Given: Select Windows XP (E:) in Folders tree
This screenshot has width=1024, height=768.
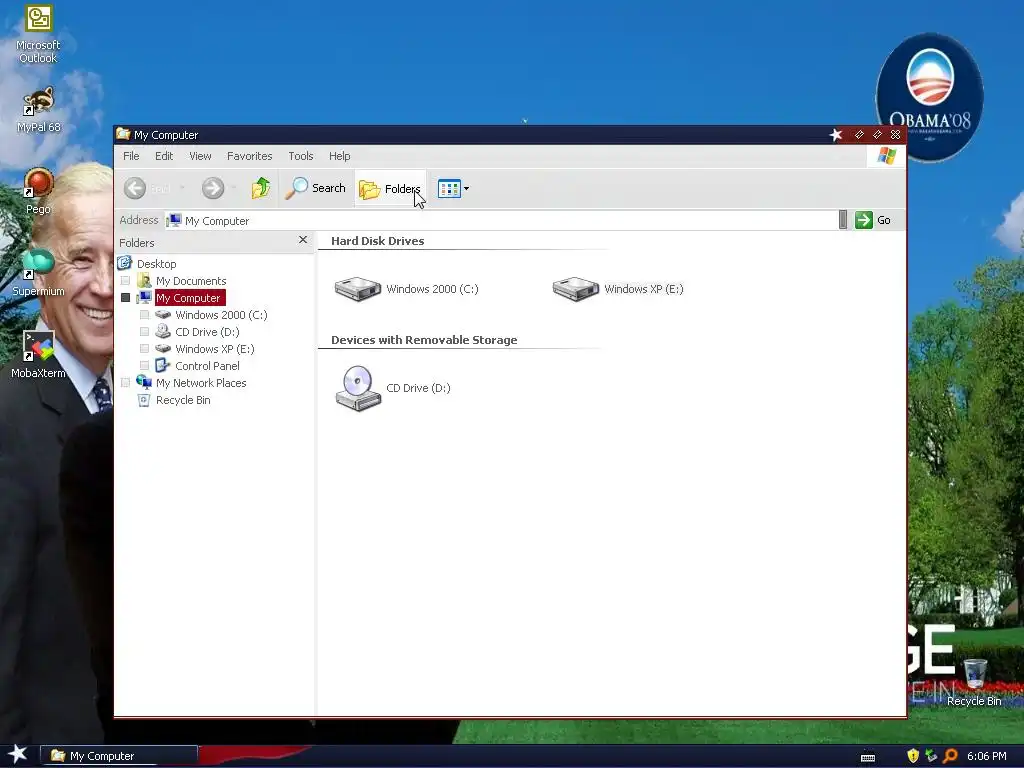Looking at the screenshot, I should tap(214, 349).
